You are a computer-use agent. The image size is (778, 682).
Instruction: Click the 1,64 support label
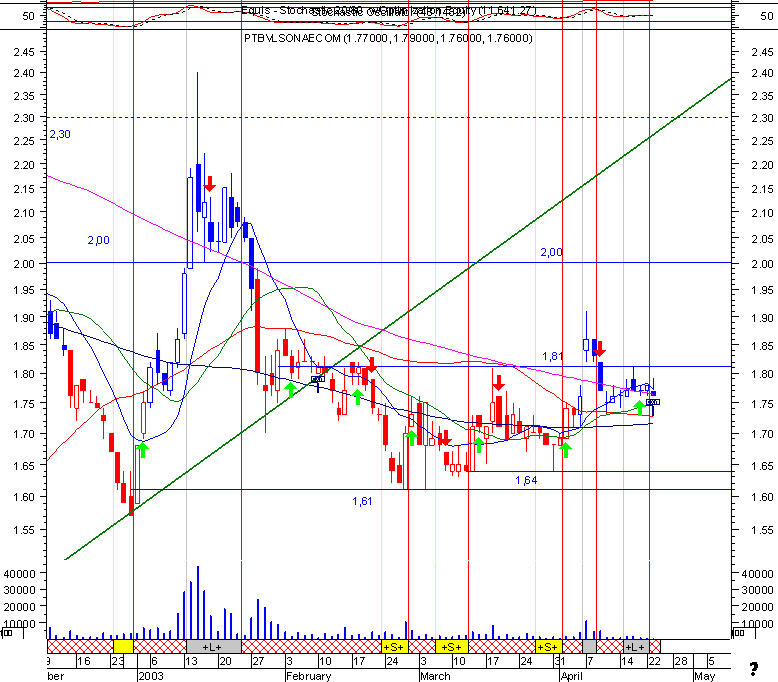[526, 480]
